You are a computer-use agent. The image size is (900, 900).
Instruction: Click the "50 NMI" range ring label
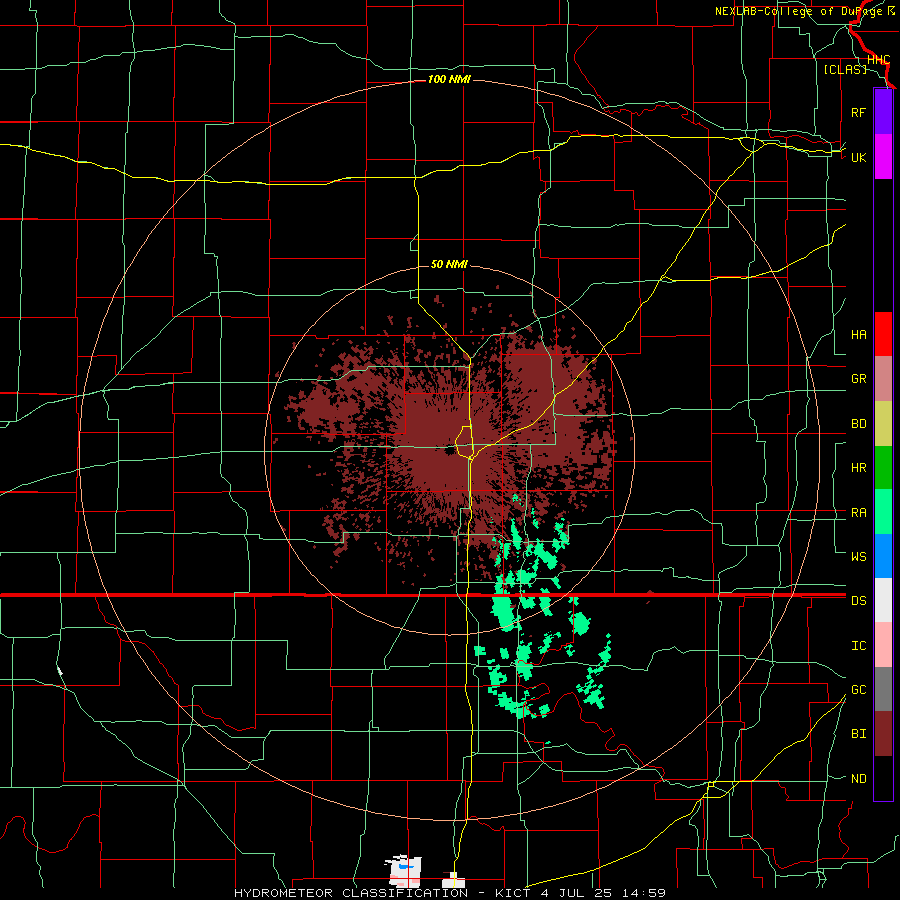449,264
